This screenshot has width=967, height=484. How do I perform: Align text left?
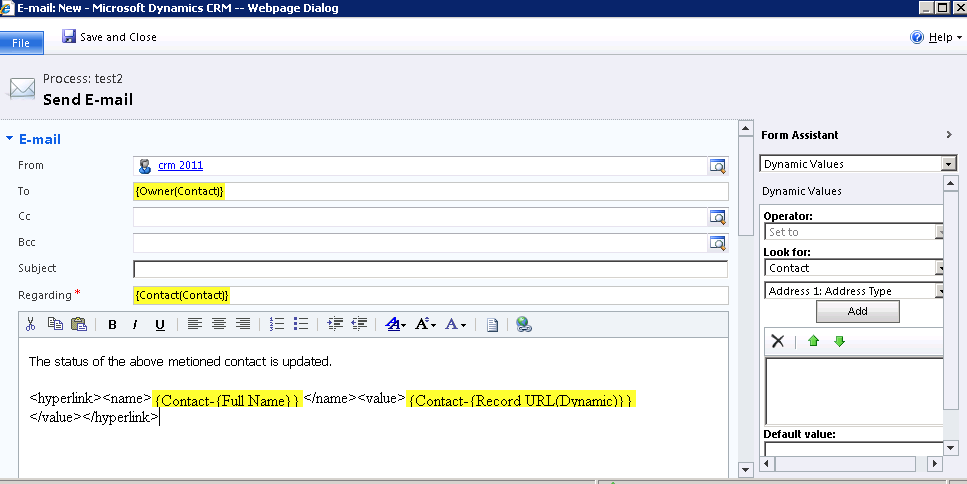pyautogui.click(x=195, y=324)
